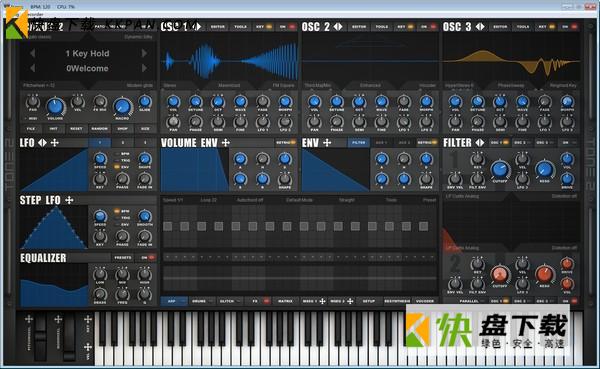Select next patch arrow beside 0Welcome
Screen dimensions: 600x369
(144, 68)
